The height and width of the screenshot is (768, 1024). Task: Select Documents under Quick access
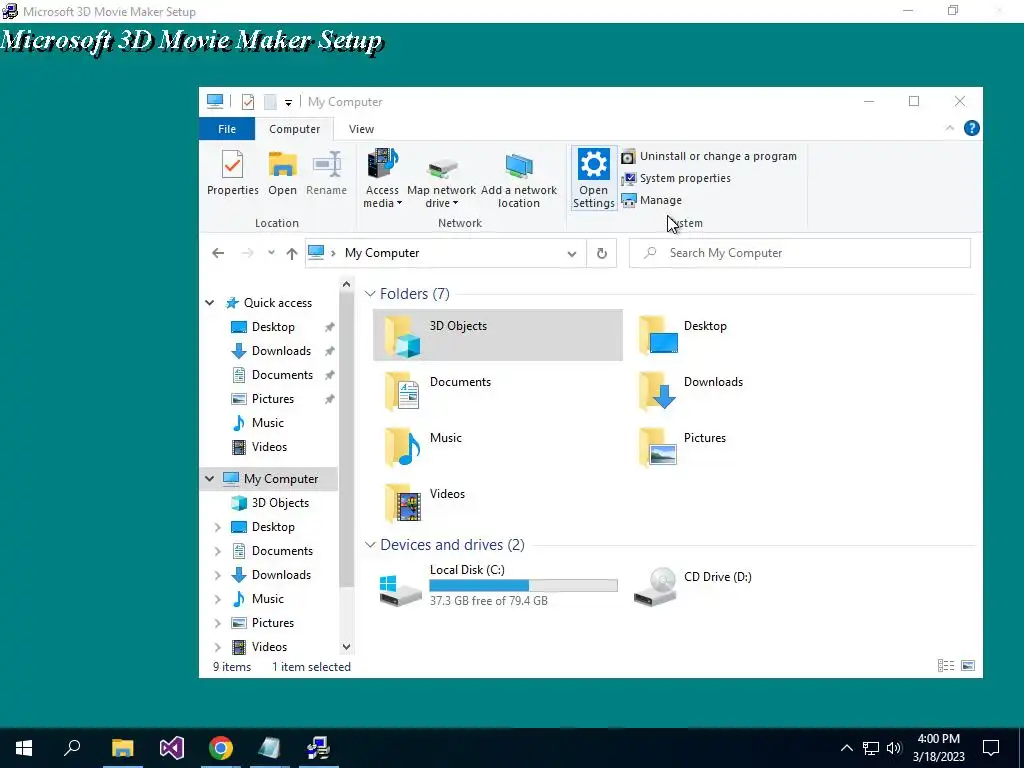[282, 375]
